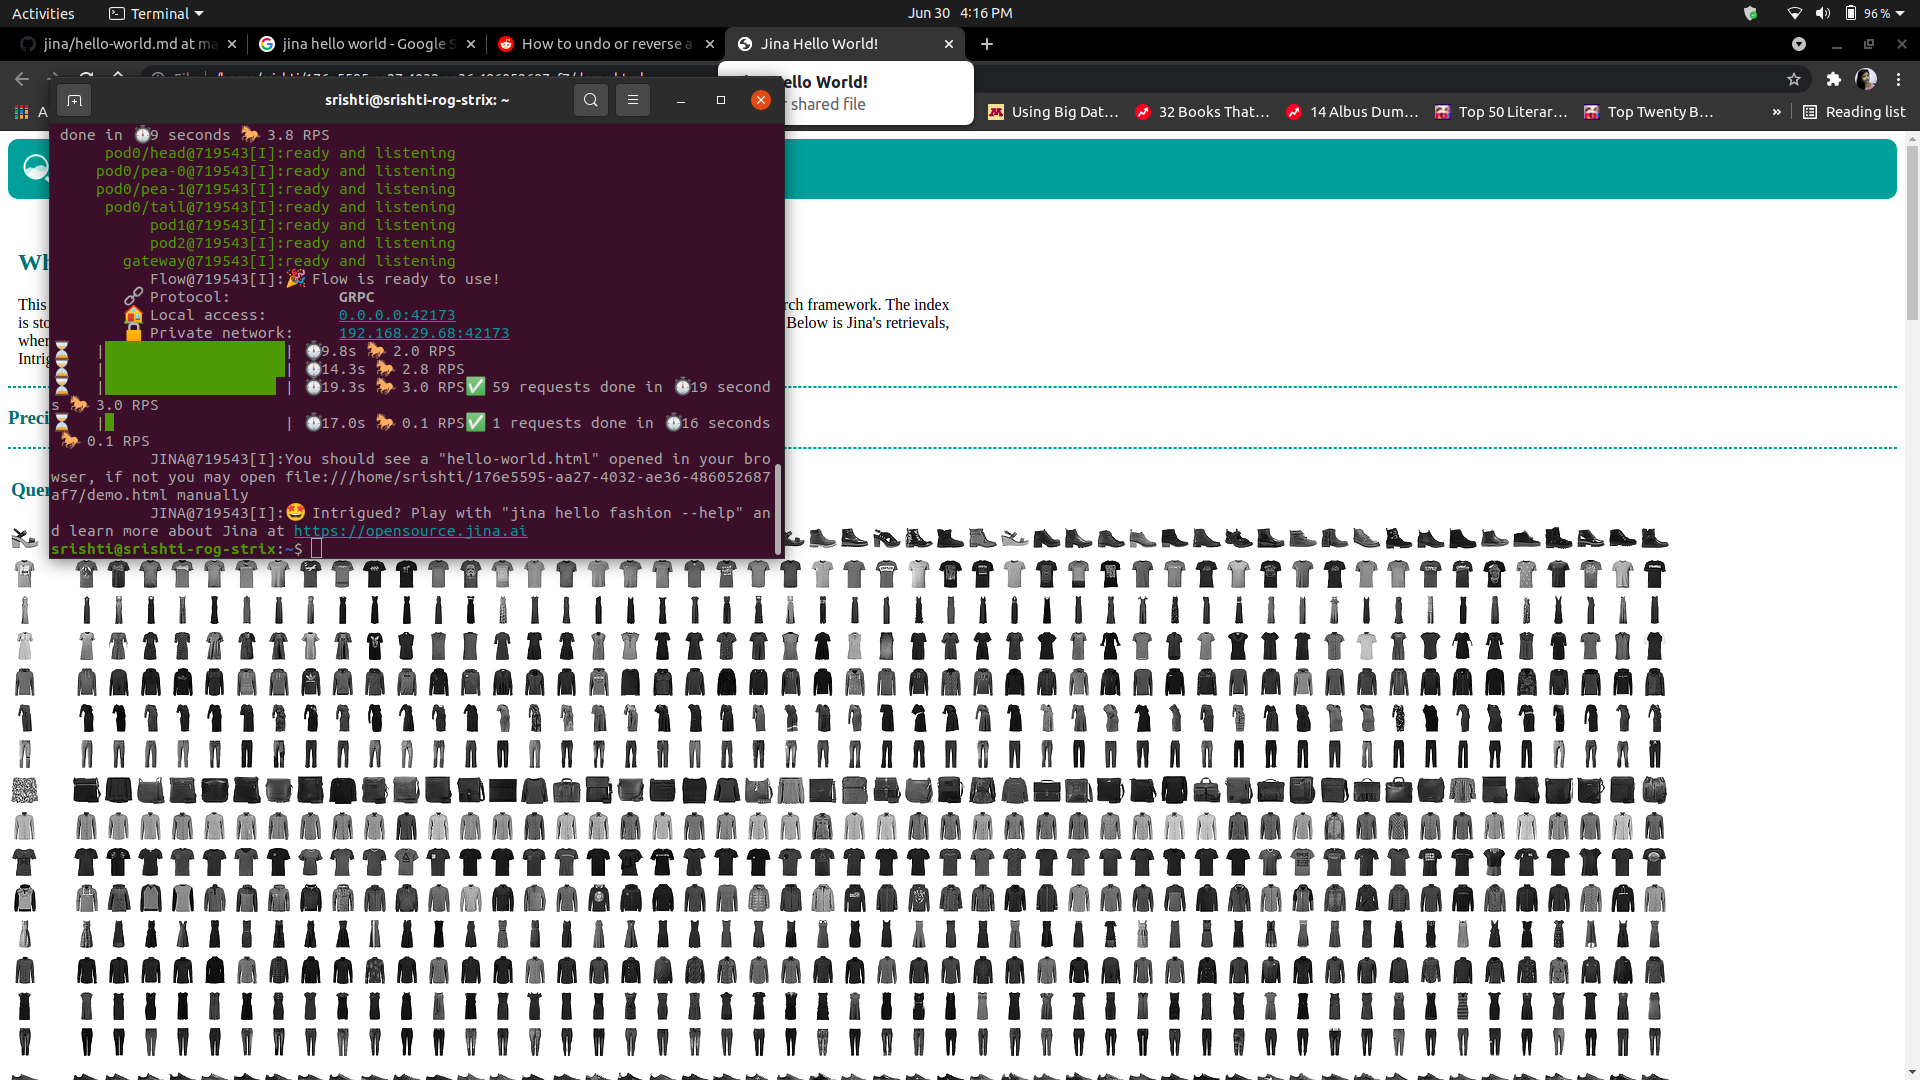The height and width of the screenshot is (1080, 1920).
Task: Open the opensource.jina.ai link in the terminal
Action: 410,531
